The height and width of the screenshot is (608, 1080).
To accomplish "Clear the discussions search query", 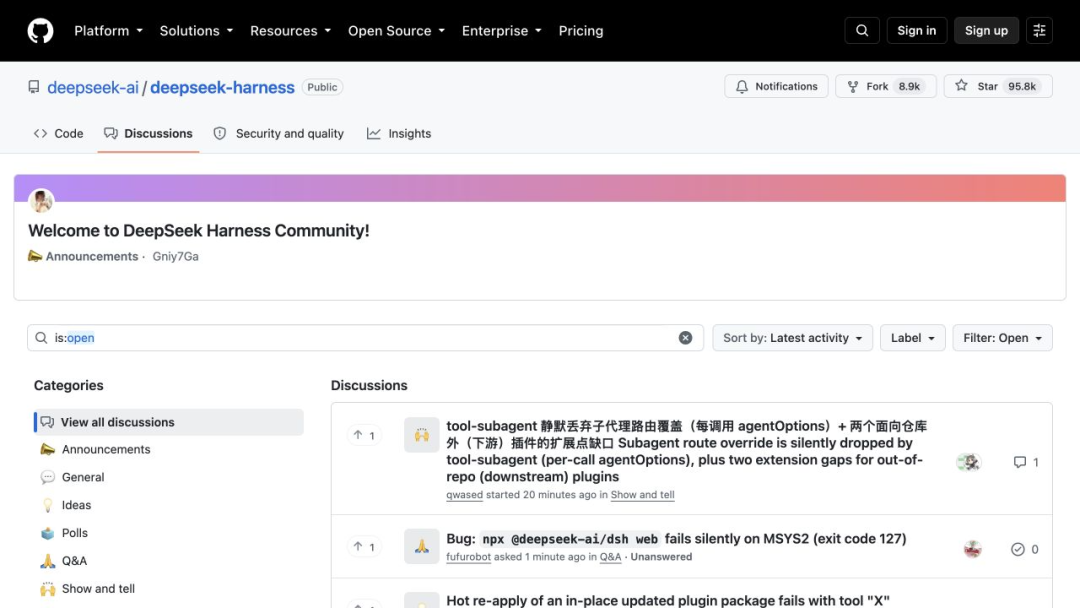I will click(x=685, y=337).
